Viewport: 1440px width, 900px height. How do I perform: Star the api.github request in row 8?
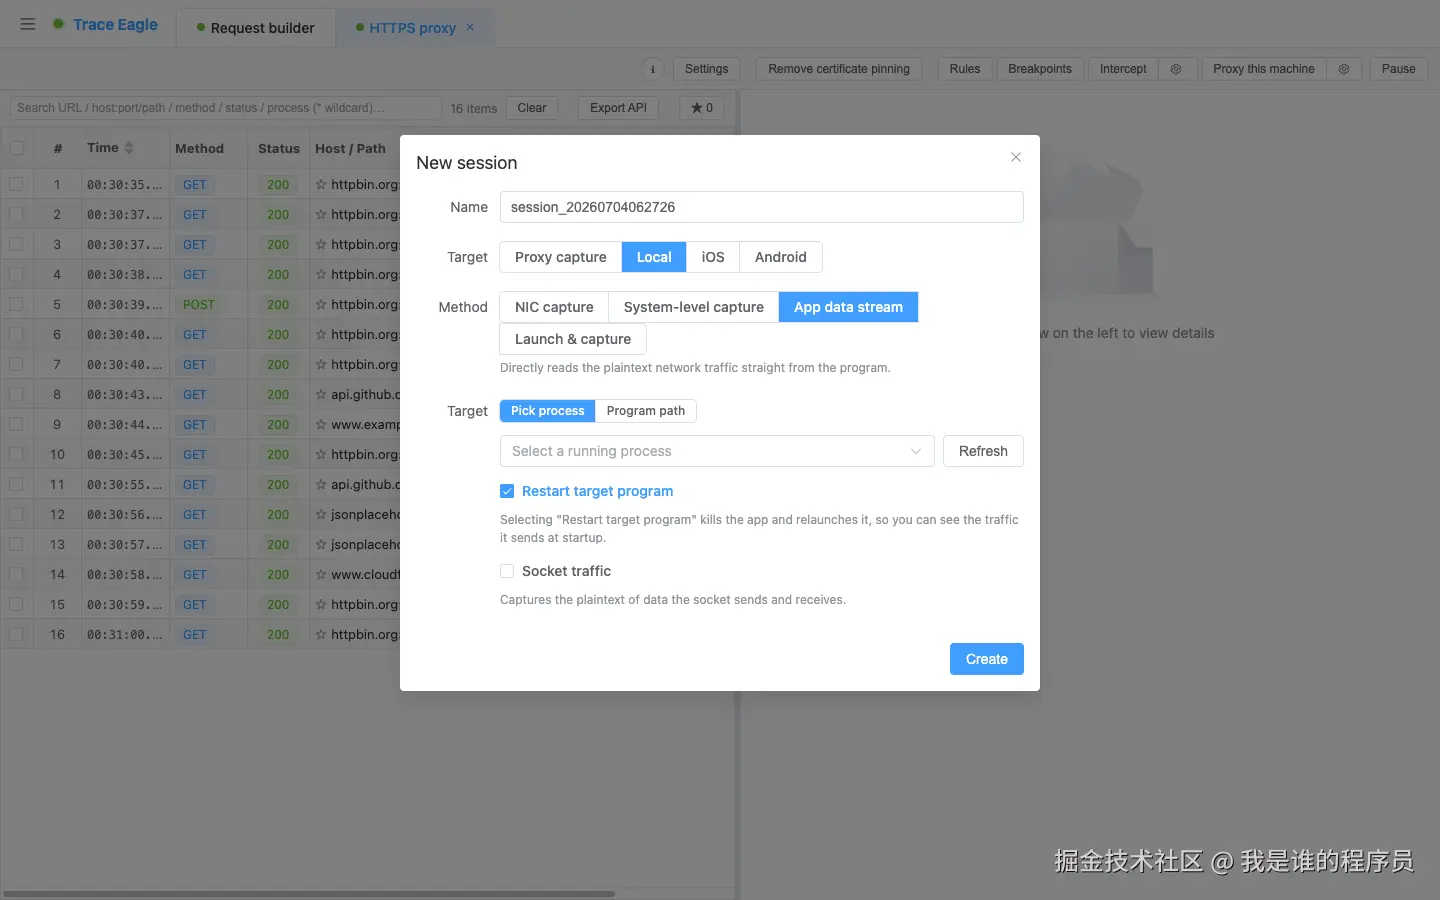click(x=321, y=395)
